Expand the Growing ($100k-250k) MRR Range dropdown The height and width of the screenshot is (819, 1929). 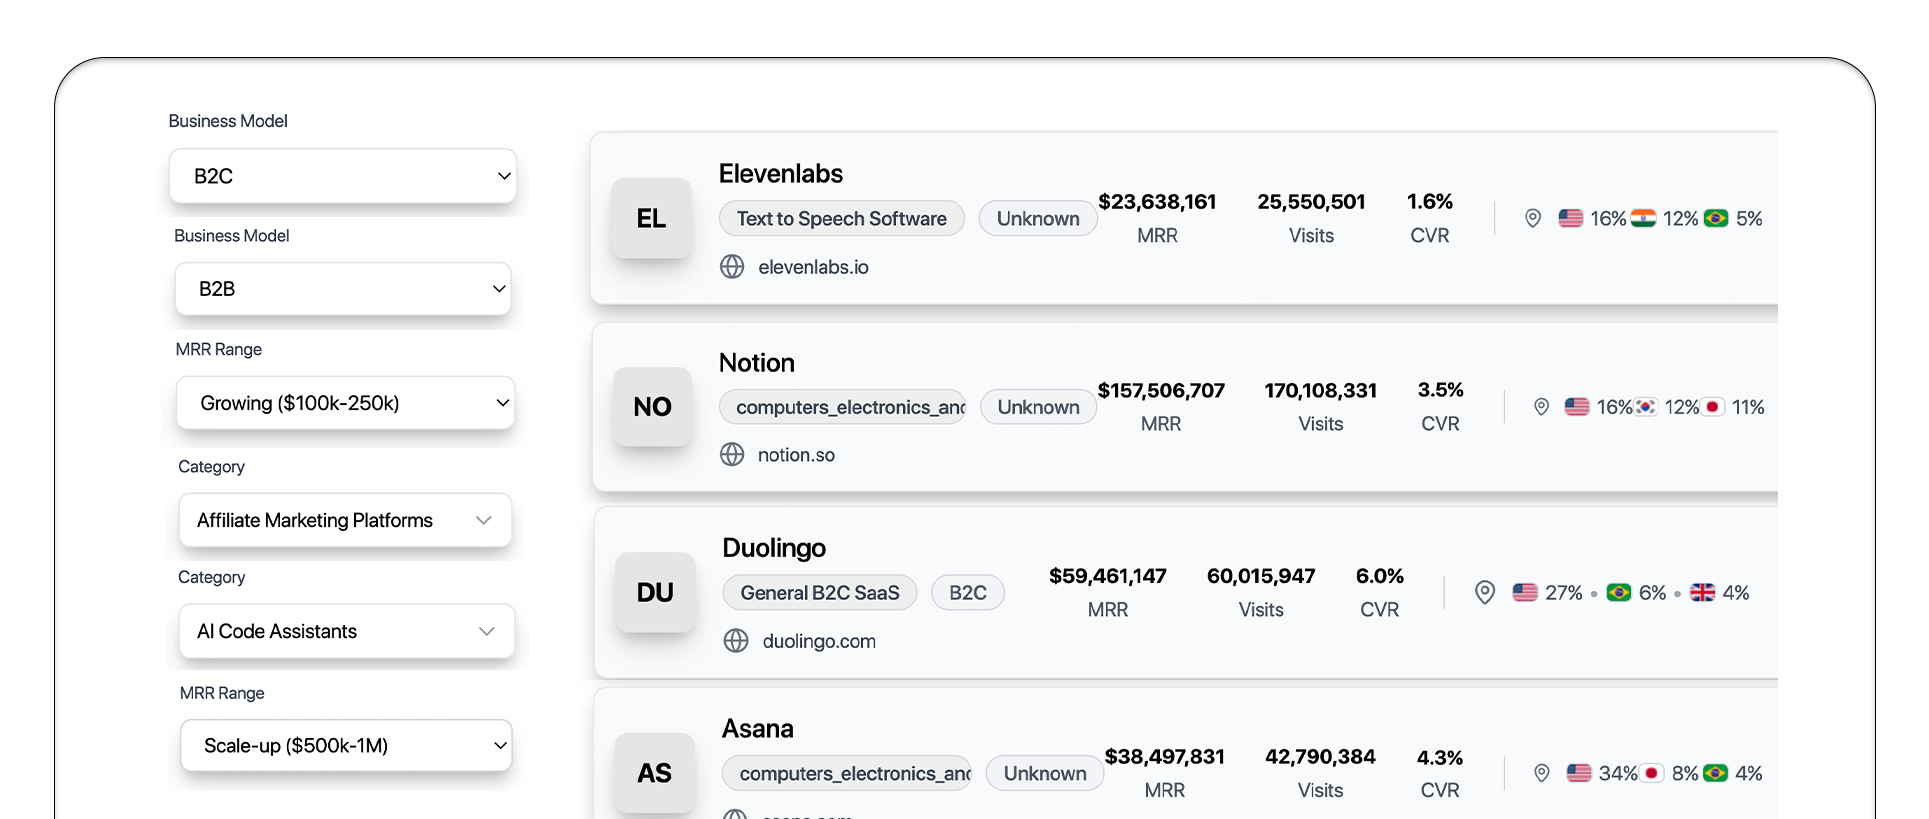coord(345,403)
